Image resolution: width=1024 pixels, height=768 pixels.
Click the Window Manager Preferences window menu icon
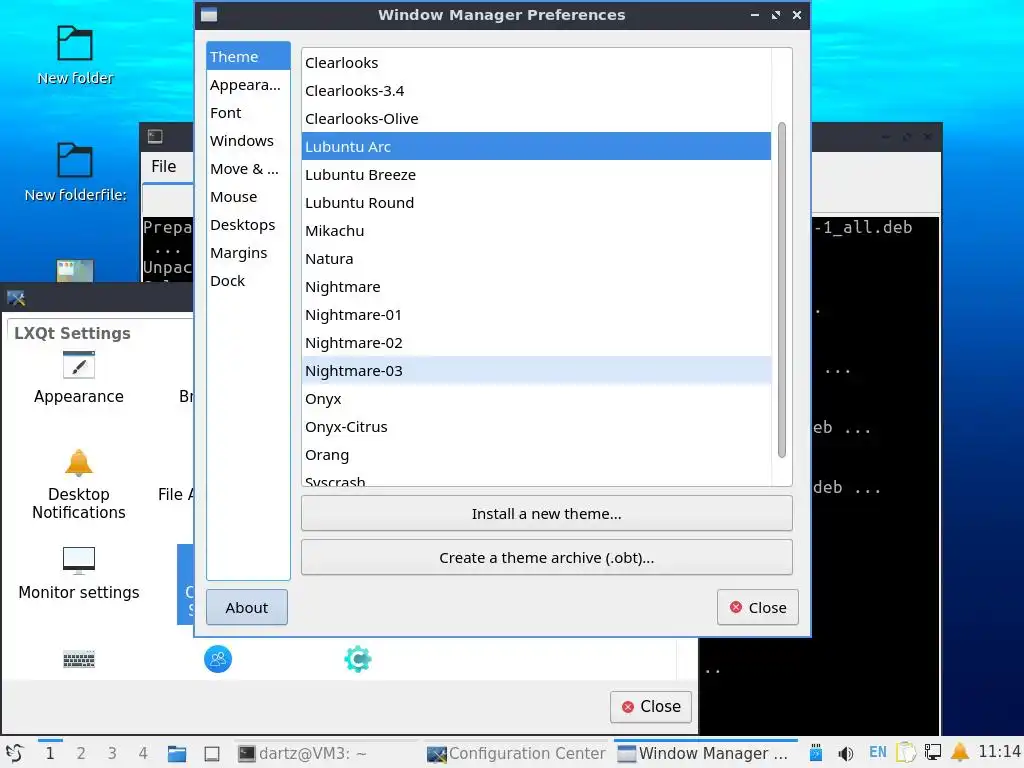pyautogui.click(x=209, y=15)
